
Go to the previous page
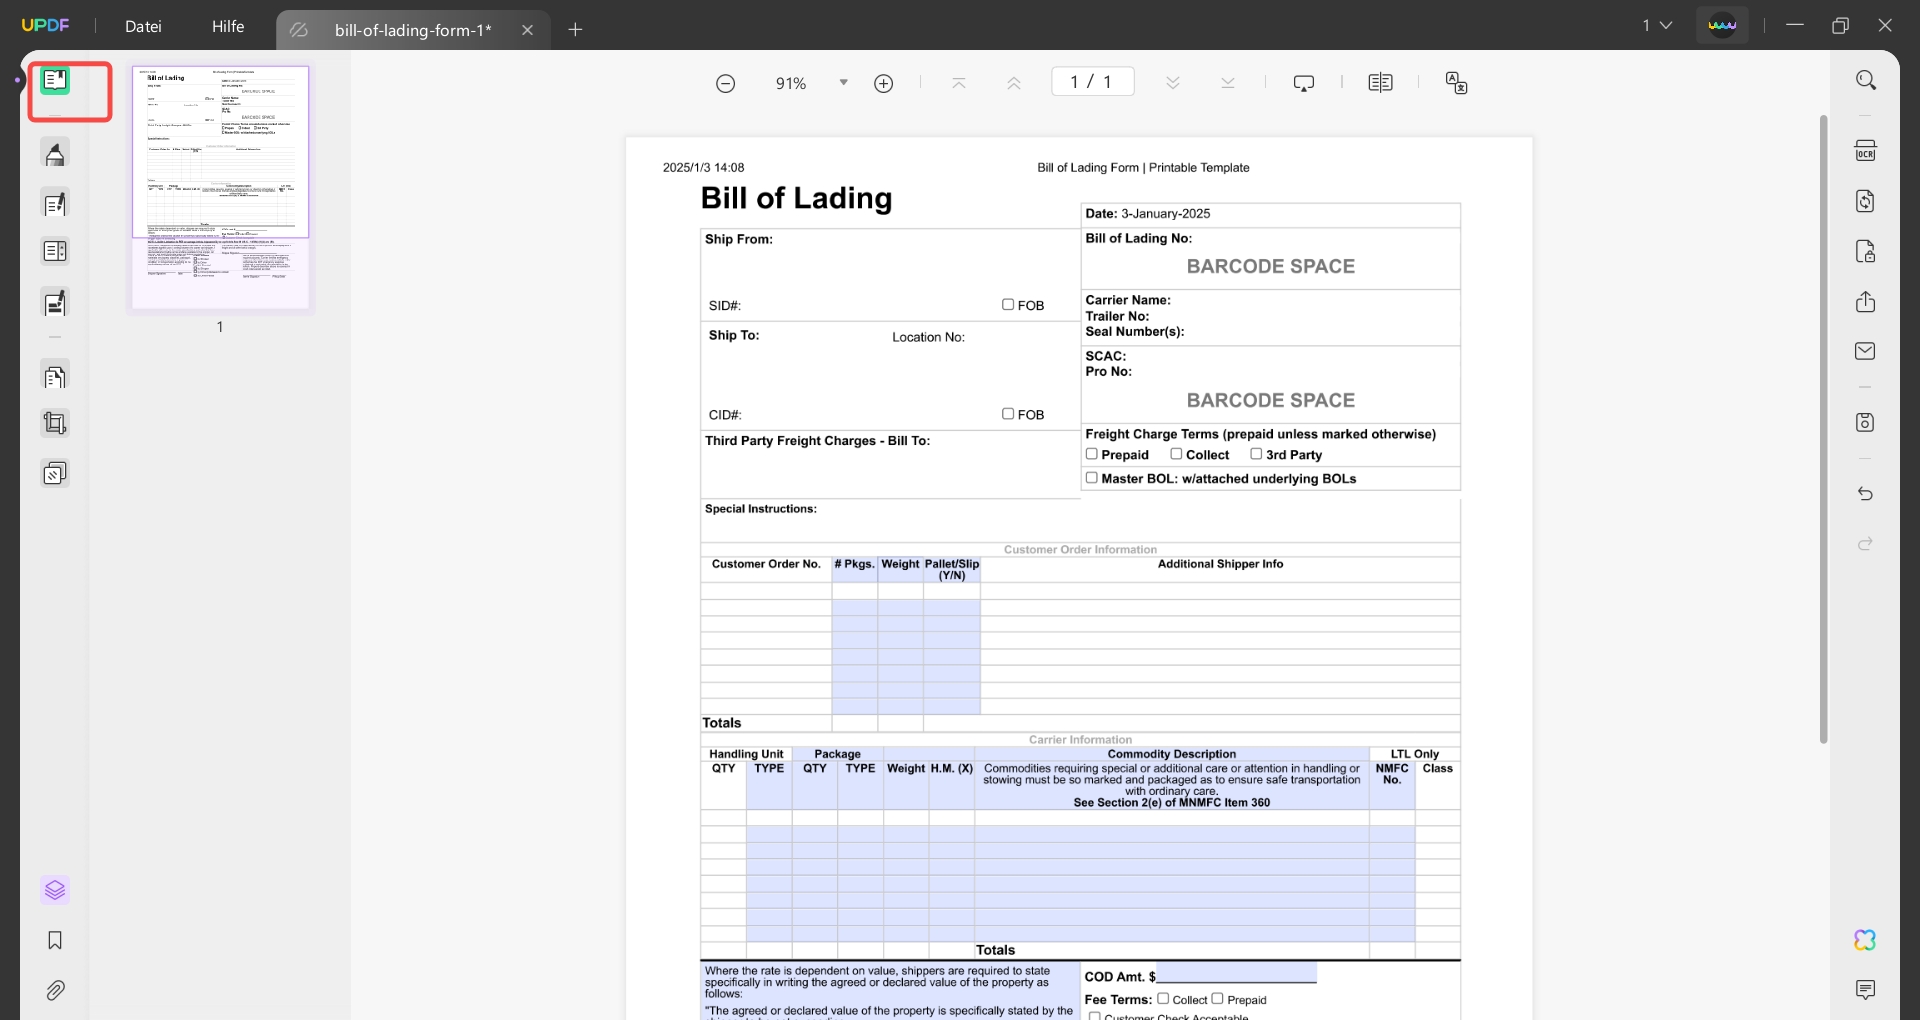pyautogui.click(x=1014, y=84)
